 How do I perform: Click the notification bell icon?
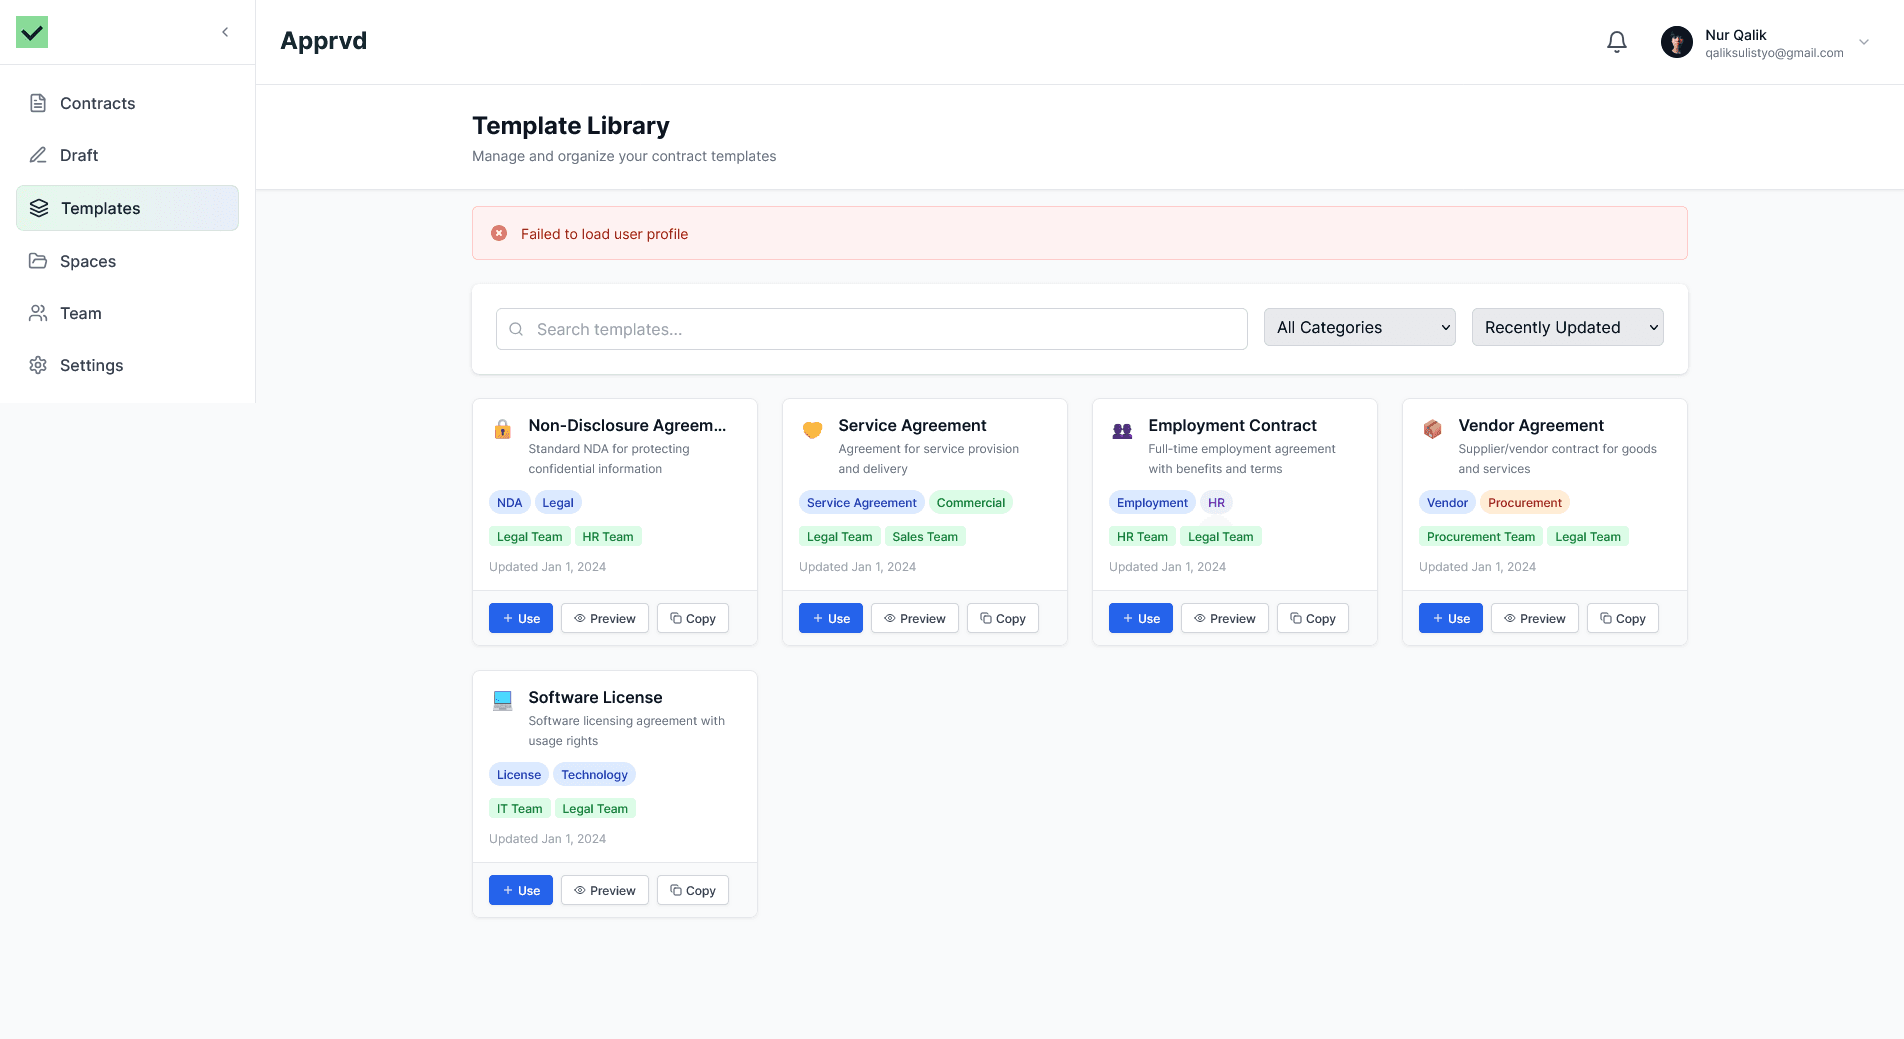[x=1616, y=42]
